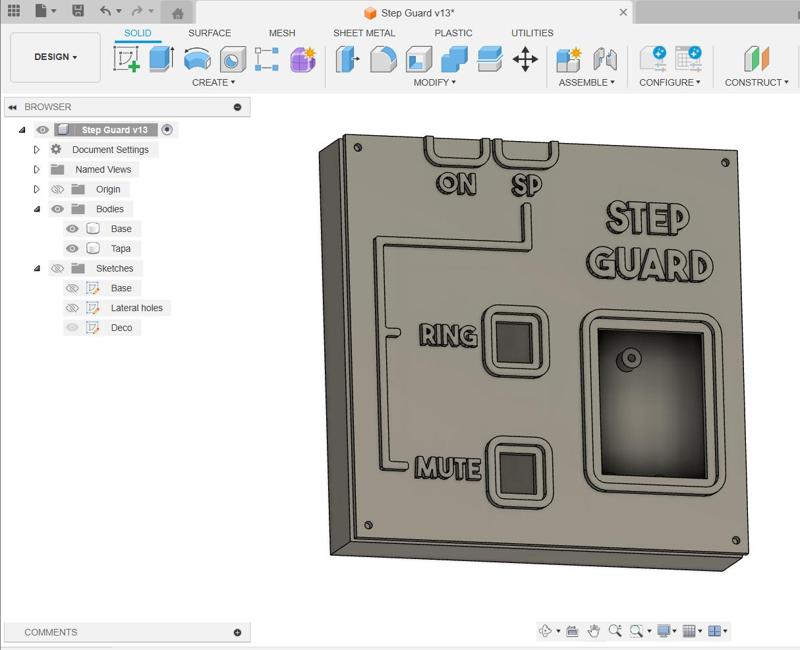
Task: Toggle visibility of the Origin folder
Action: pos(57,189)
